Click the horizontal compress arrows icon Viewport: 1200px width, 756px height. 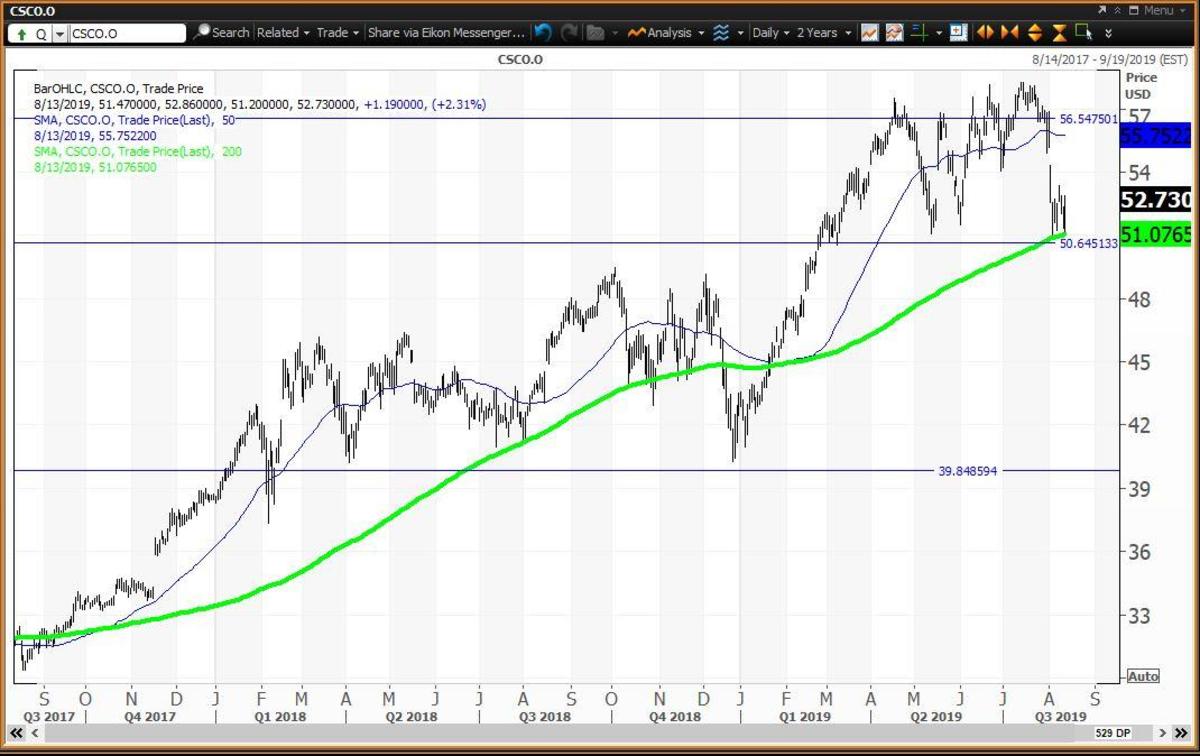coord(1009,33)
